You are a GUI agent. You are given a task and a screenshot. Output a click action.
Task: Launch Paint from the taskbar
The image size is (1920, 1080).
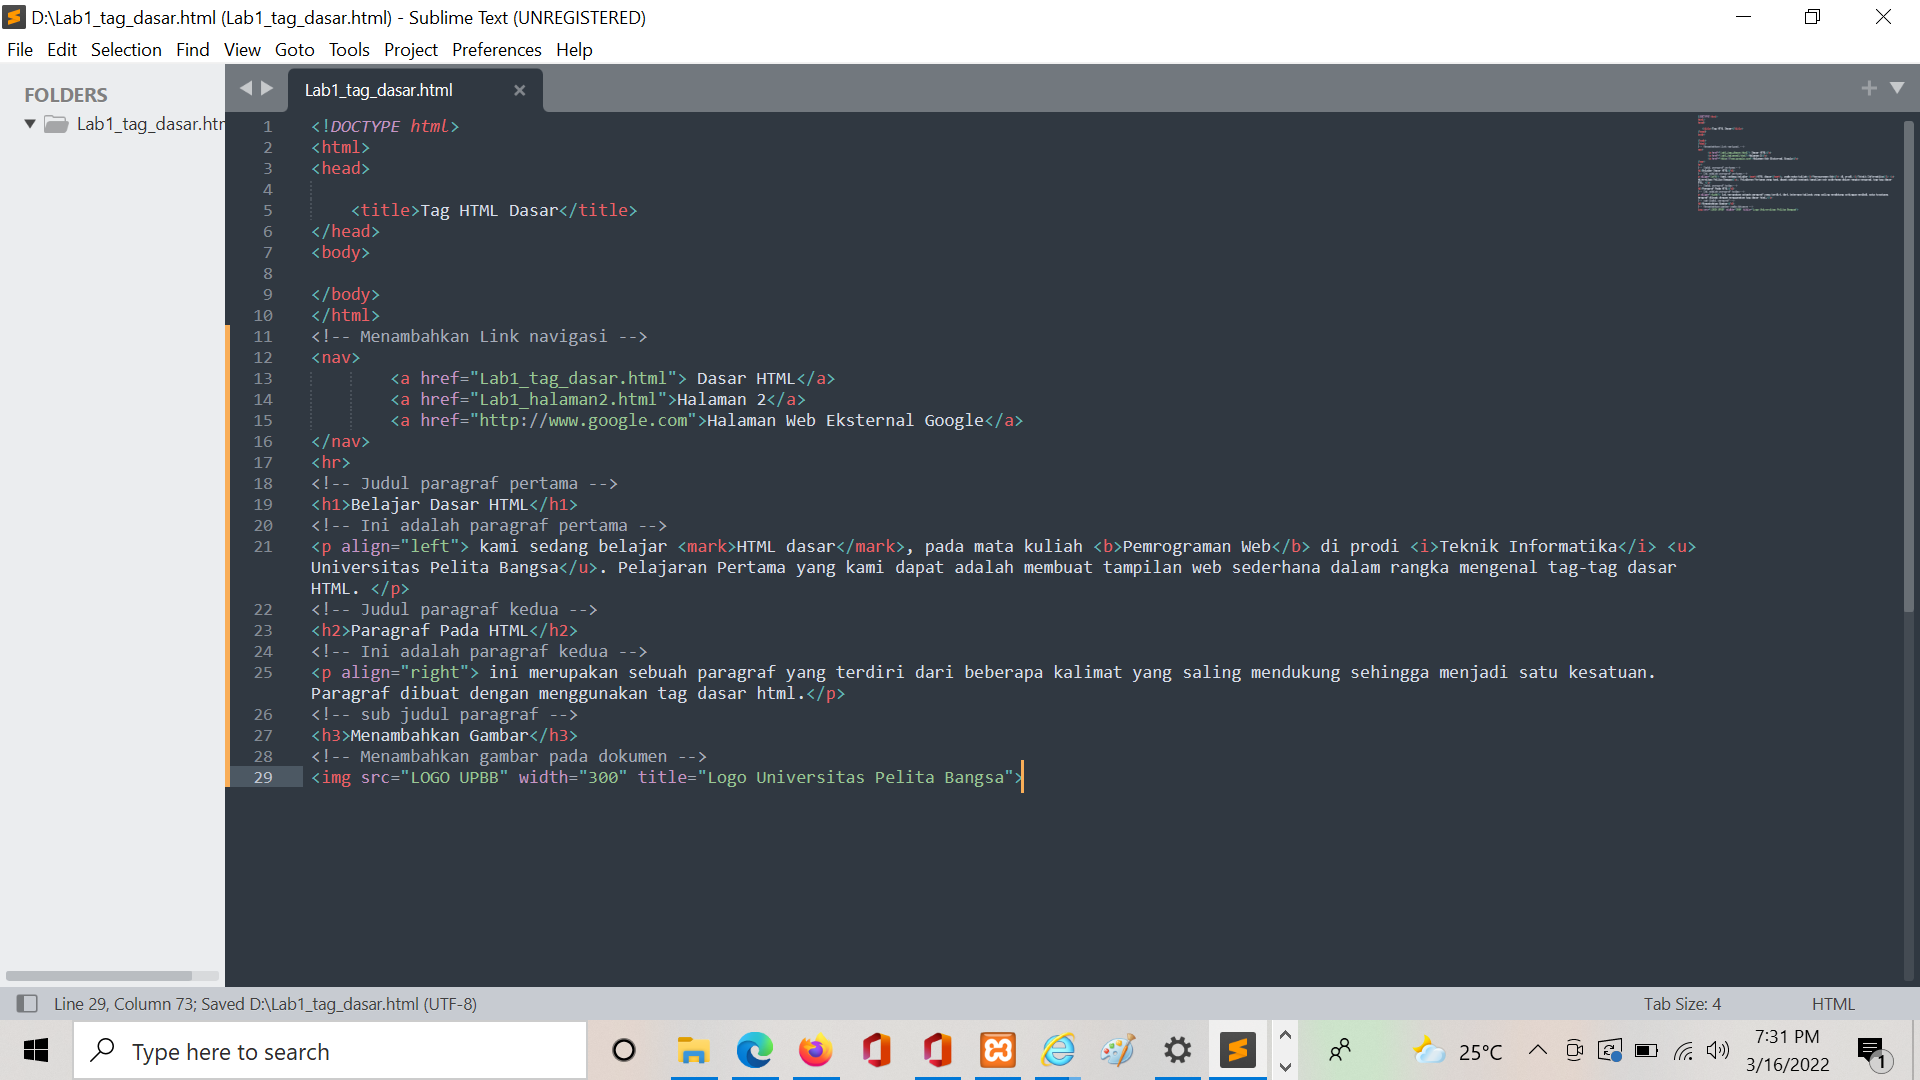tap(1117, 1050)
